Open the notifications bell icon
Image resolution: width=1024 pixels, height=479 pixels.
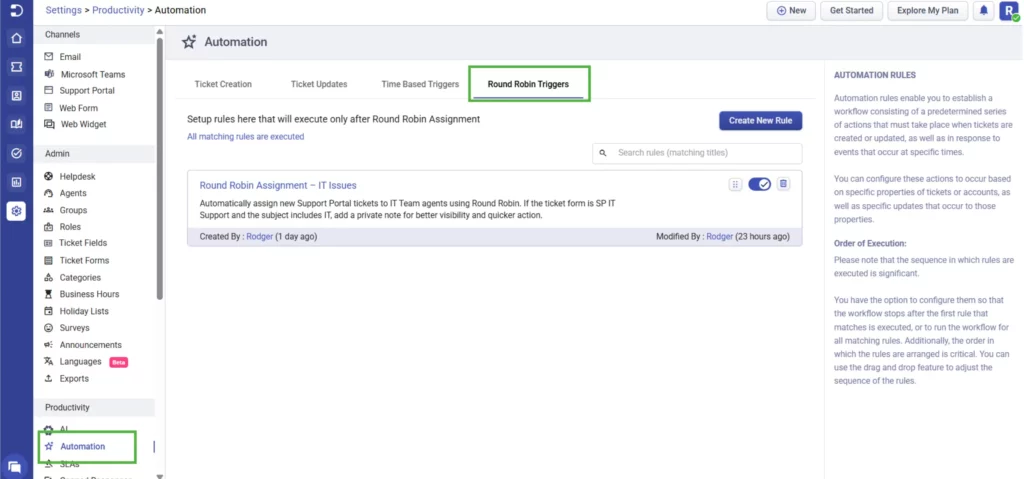click(984, 10)
